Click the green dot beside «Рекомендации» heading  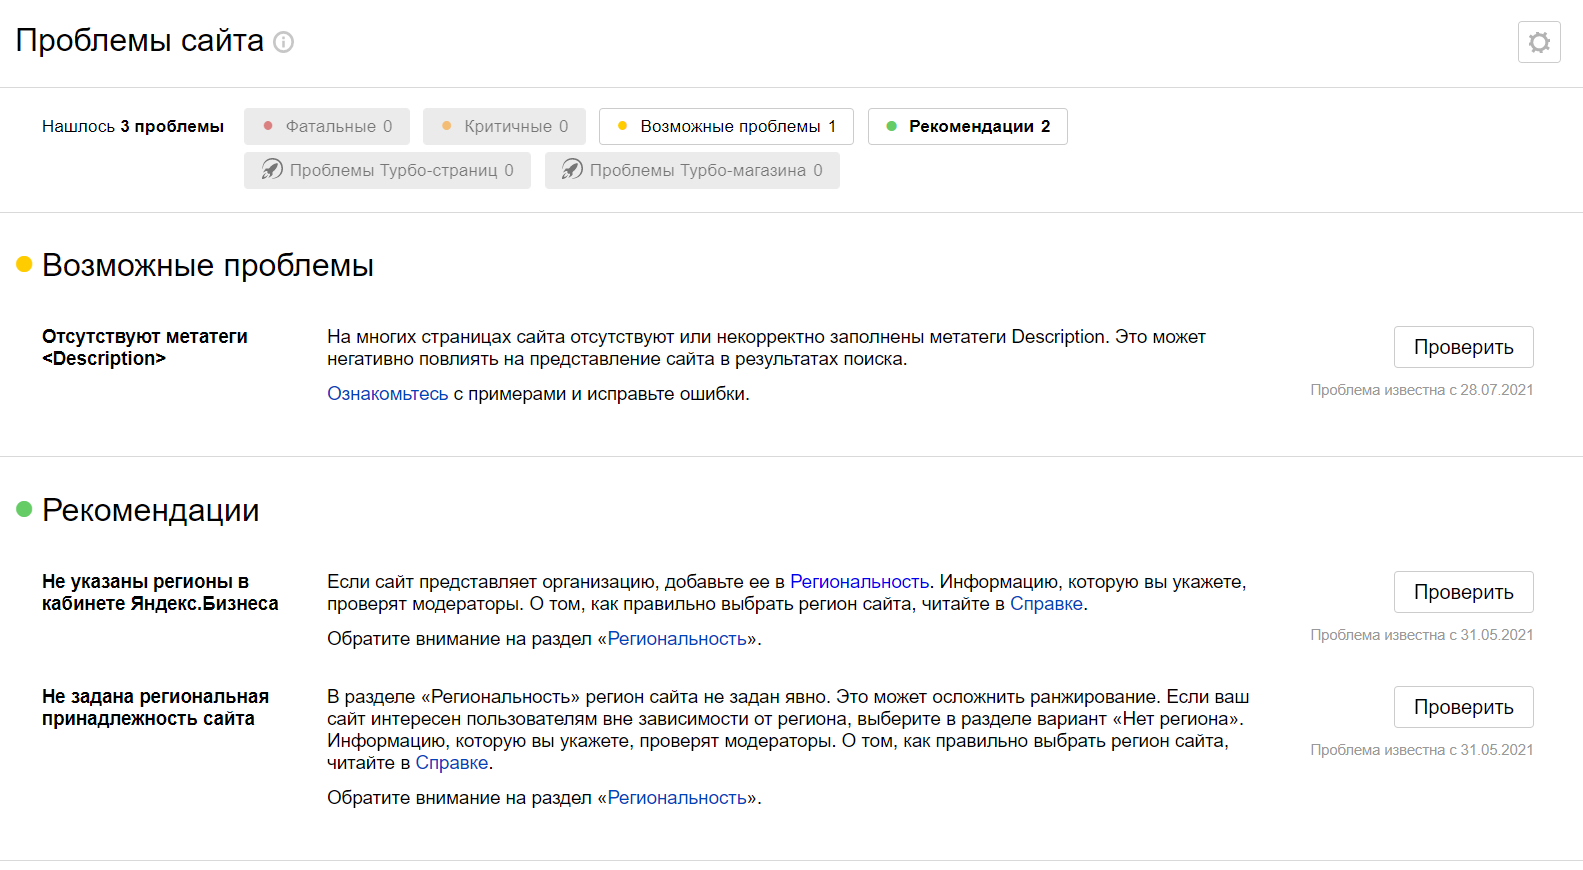click(25, 510)
